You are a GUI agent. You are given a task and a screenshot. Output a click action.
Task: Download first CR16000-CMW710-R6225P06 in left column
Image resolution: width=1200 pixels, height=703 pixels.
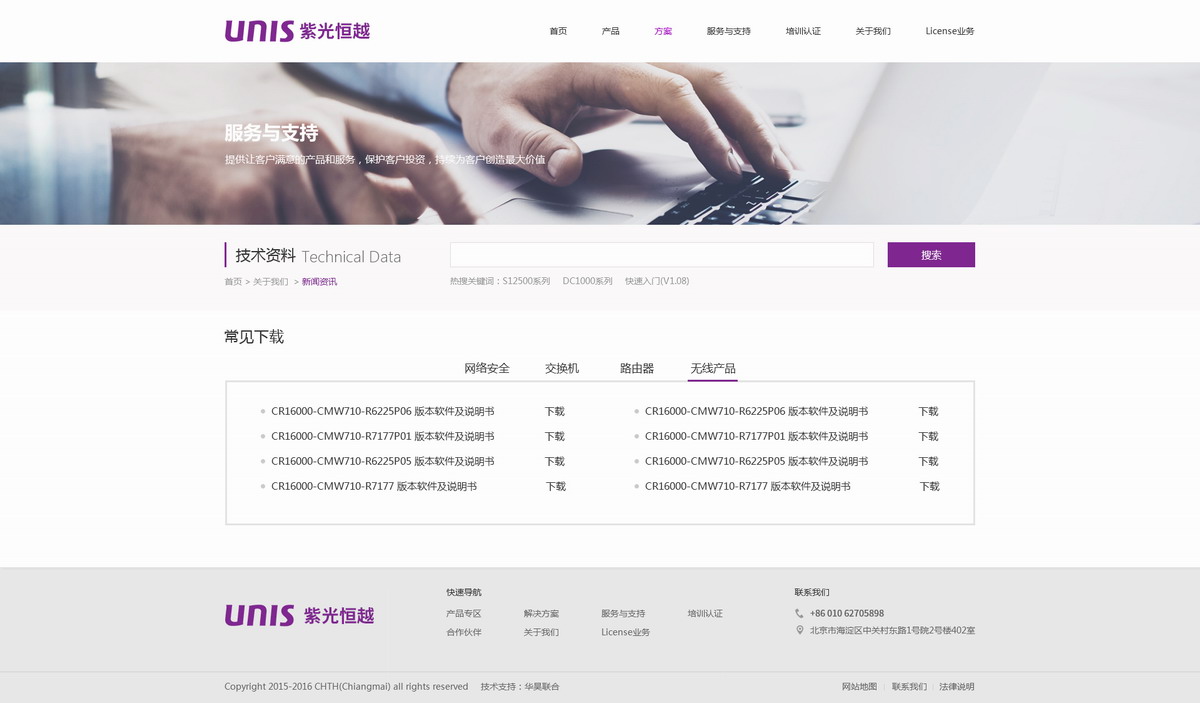(x=554, y=411)
